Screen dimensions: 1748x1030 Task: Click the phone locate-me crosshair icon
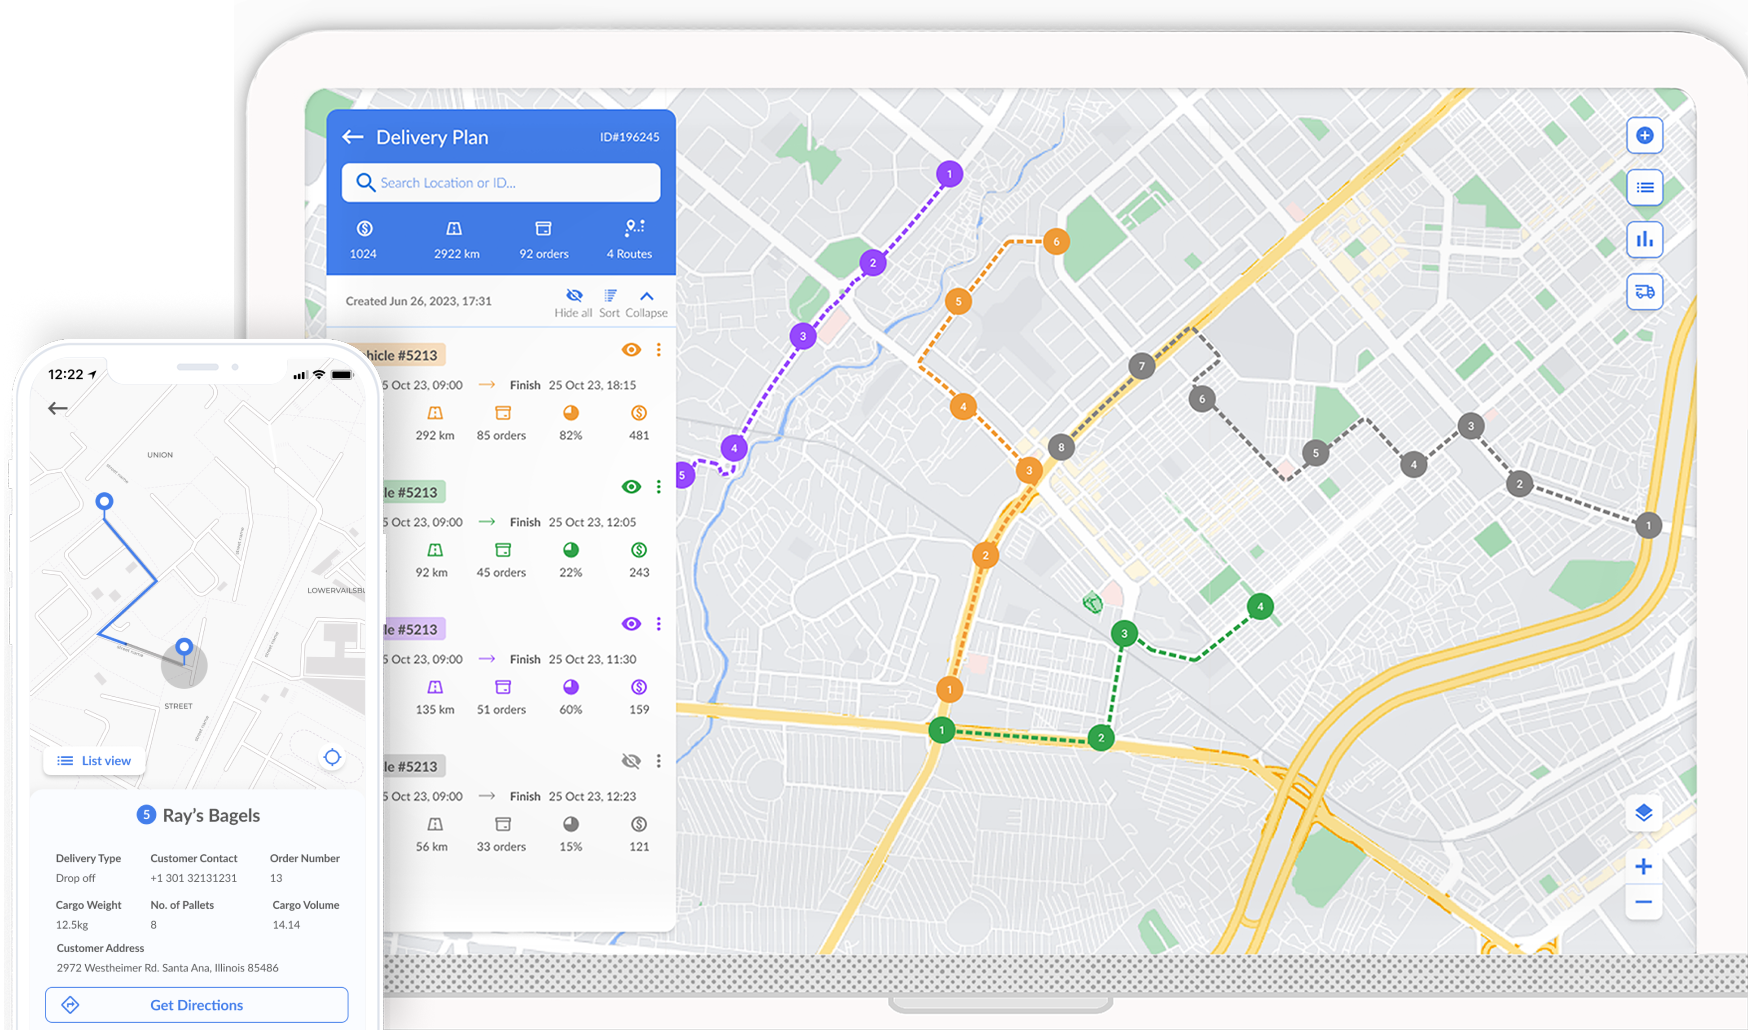(333, 758)
